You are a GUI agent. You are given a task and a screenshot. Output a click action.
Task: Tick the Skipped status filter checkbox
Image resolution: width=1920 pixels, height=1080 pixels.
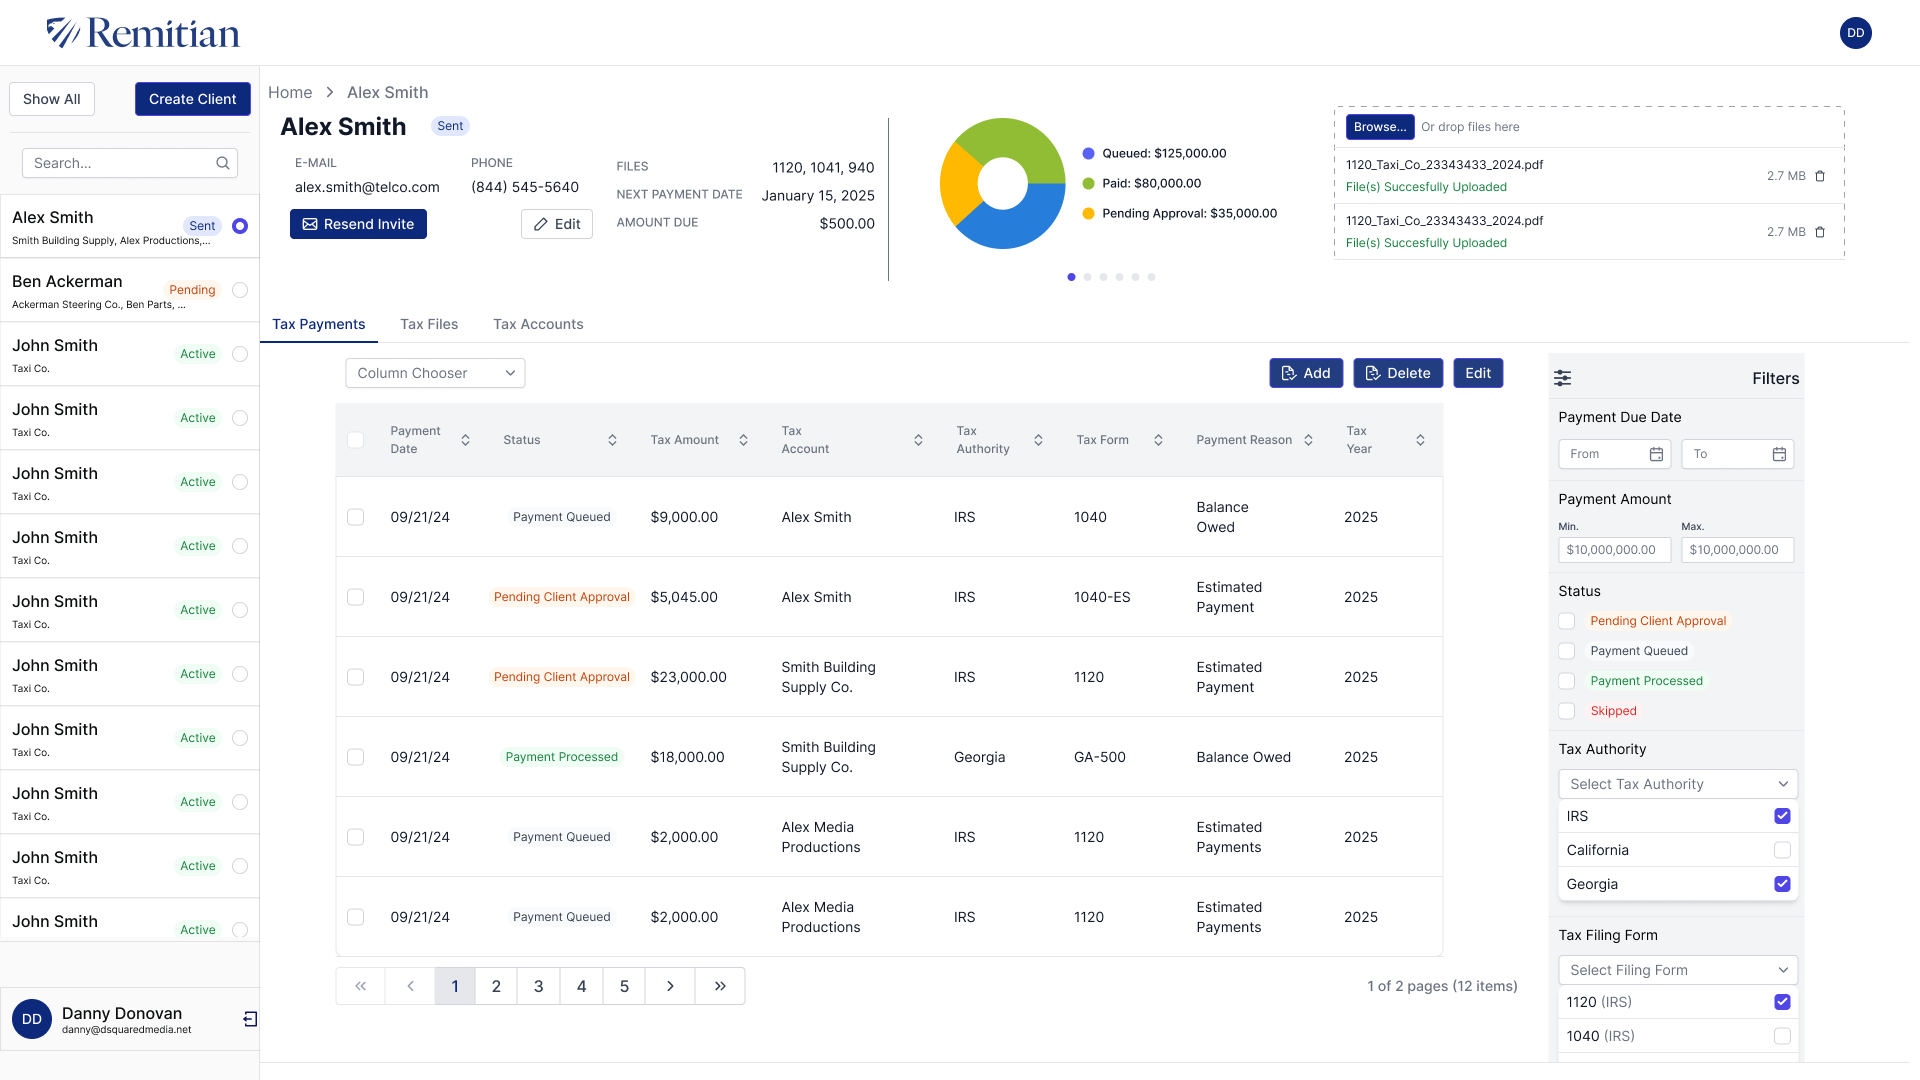point(1567,711)
